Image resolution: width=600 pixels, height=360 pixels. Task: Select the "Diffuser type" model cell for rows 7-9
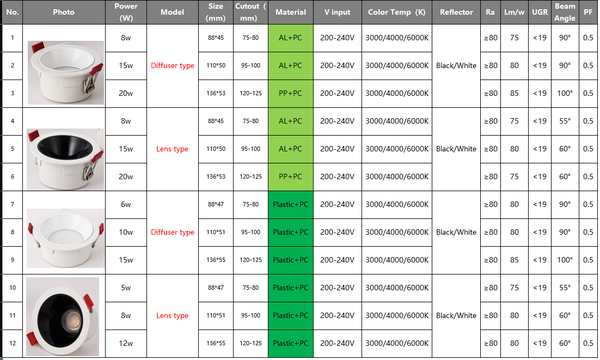172,233
